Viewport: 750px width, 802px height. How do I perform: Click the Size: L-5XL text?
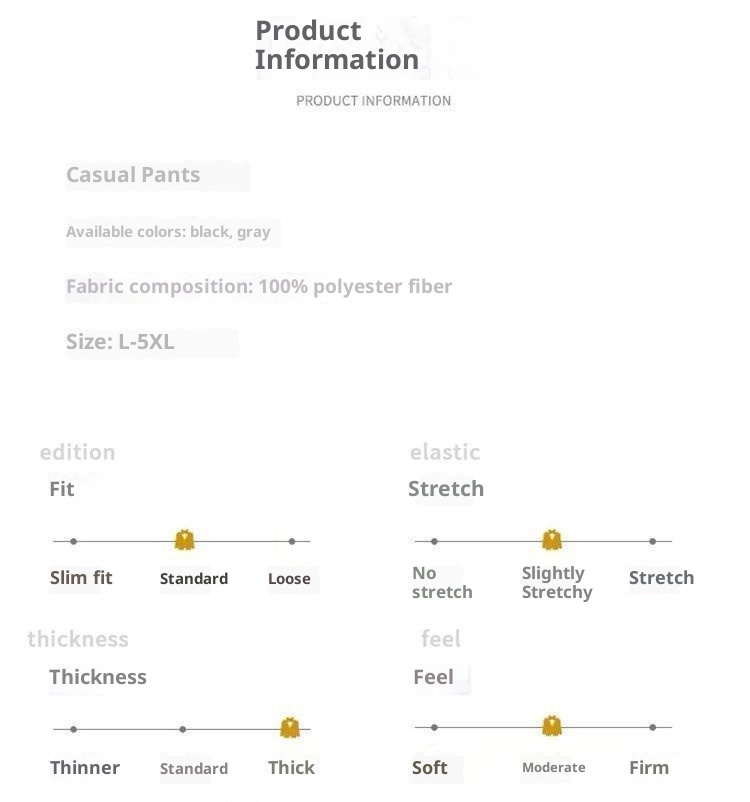pyautogui.click(x=120, y=342)
